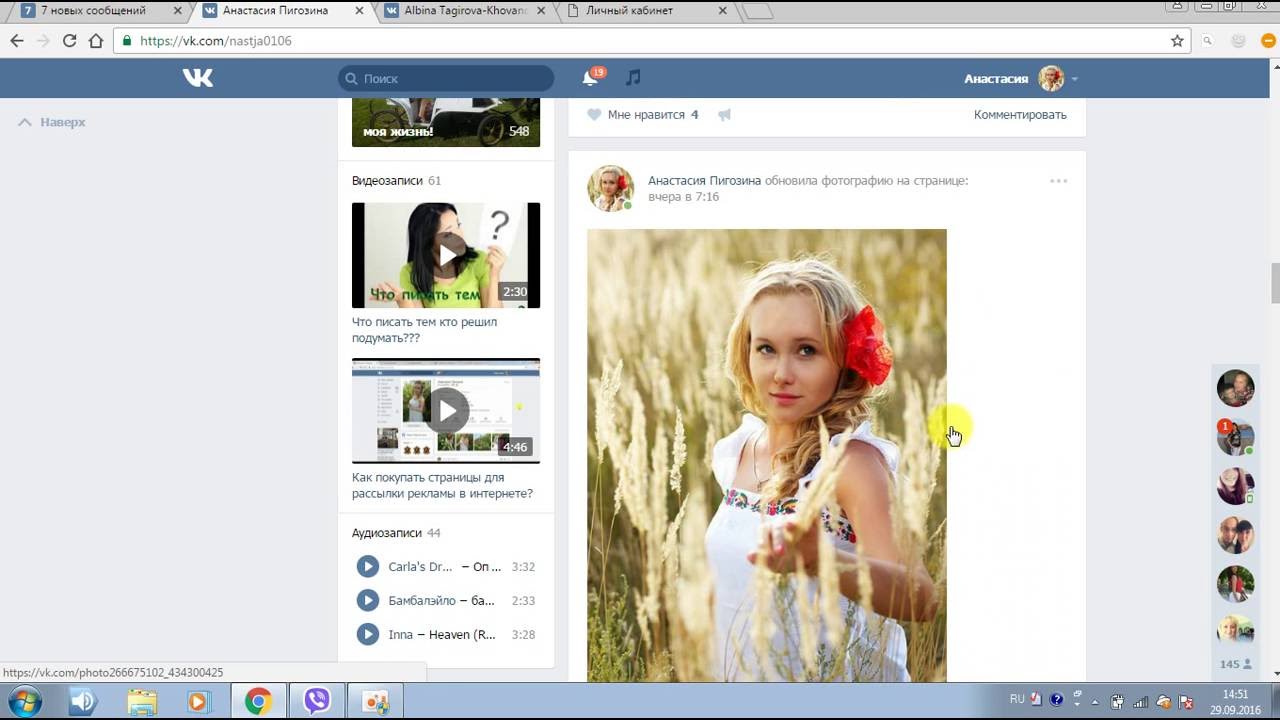Play the 4:46 video thumbnail

point(446,410)
